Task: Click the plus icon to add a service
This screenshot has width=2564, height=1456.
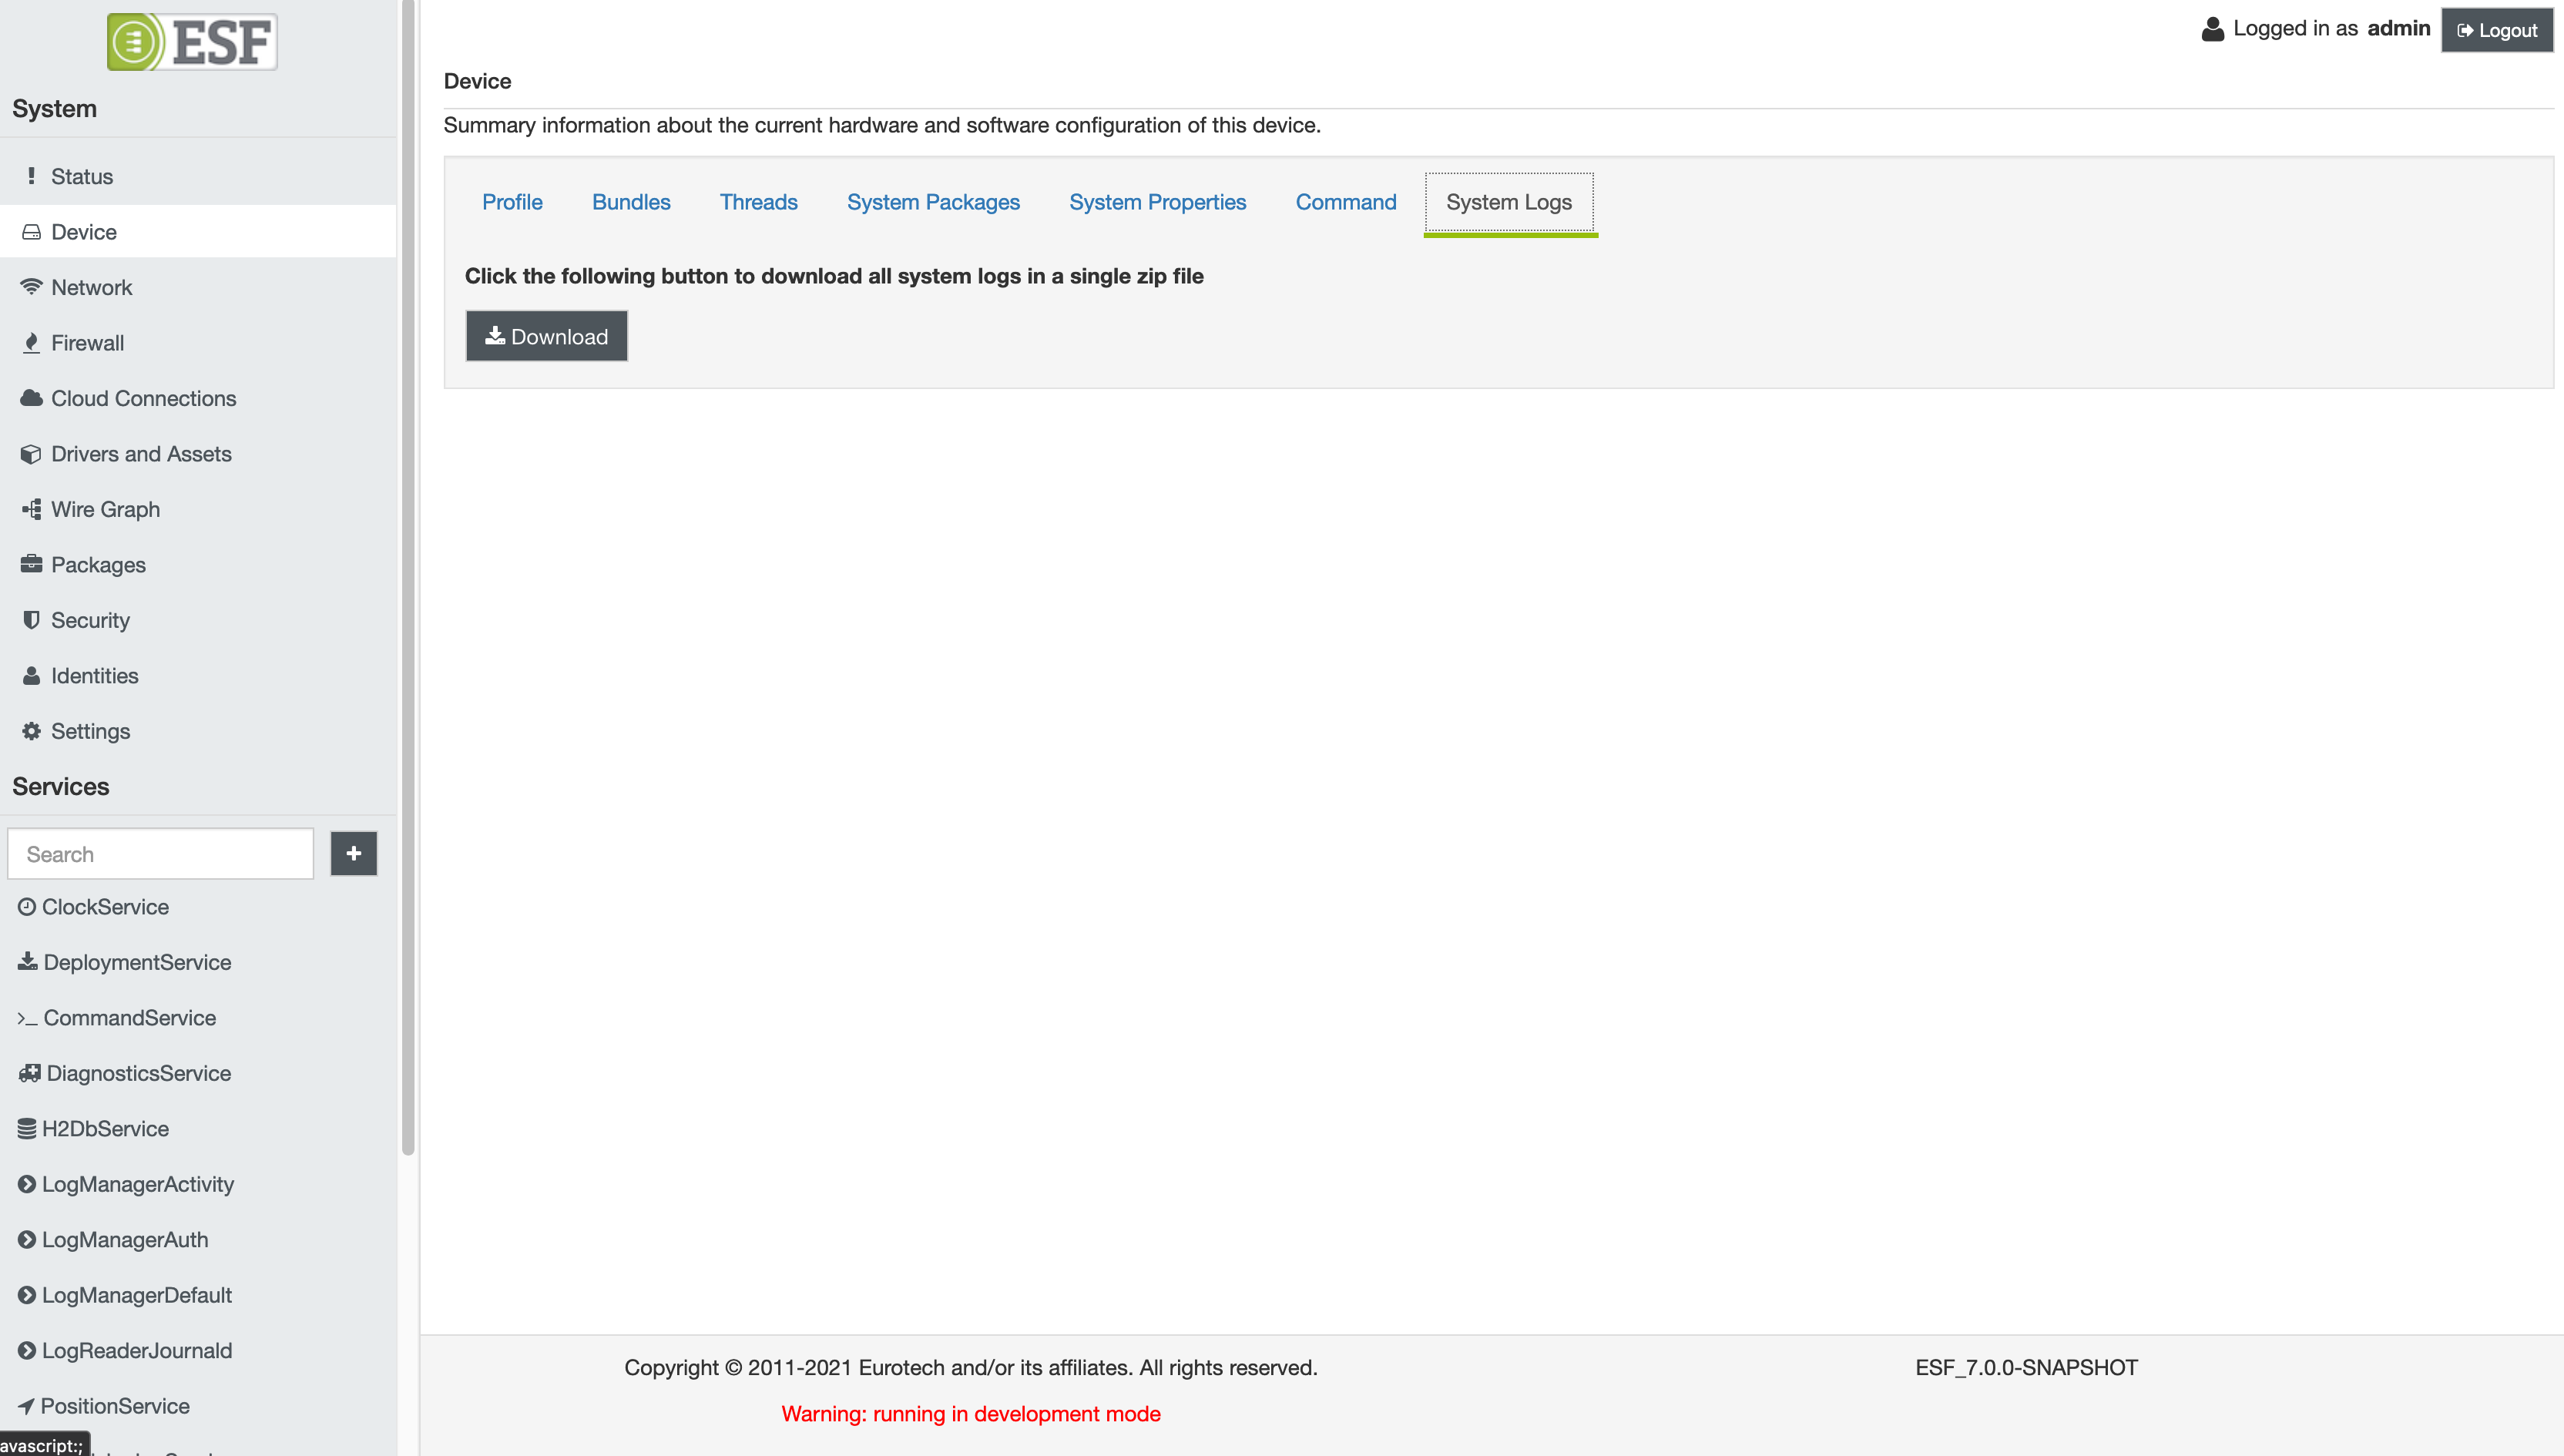Action: point(353,853)
